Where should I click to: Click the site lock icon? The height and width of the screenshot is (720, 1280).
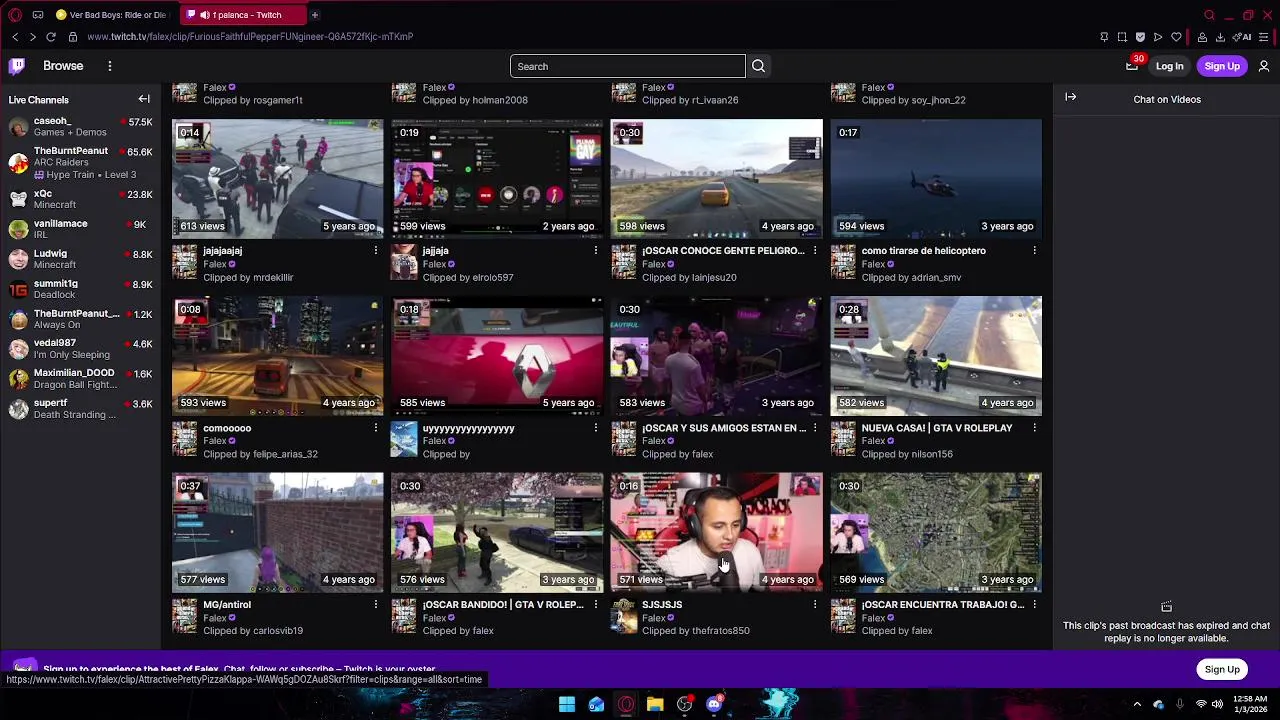tap(72, 37)
